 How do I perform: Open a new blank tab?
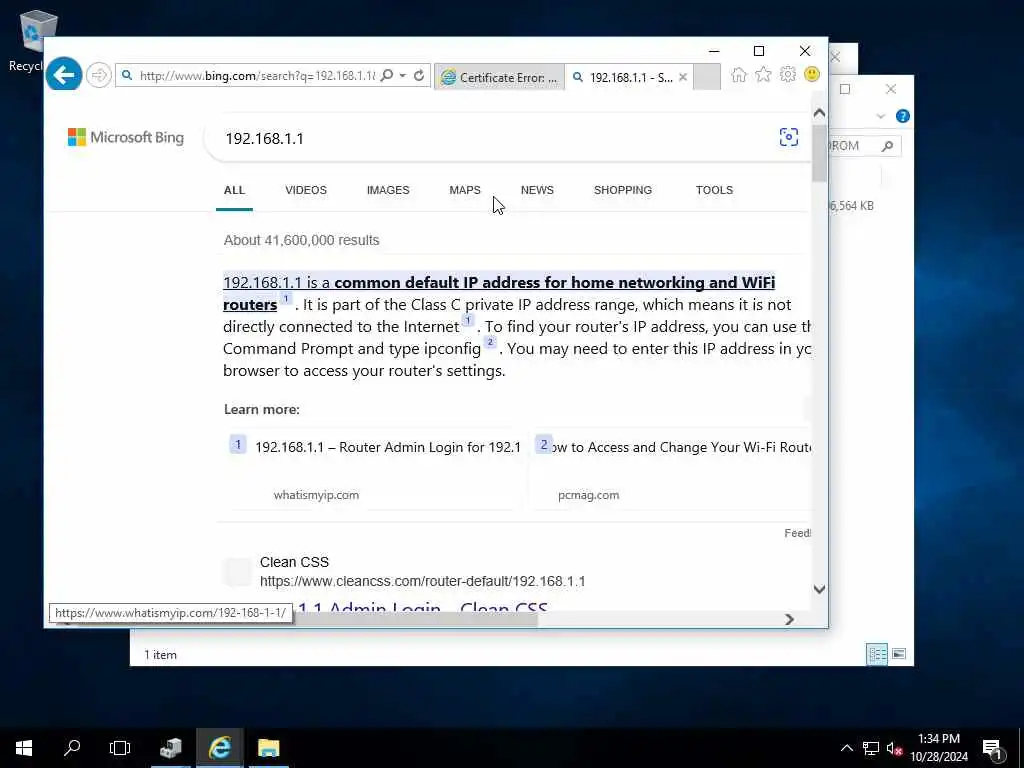707,77
